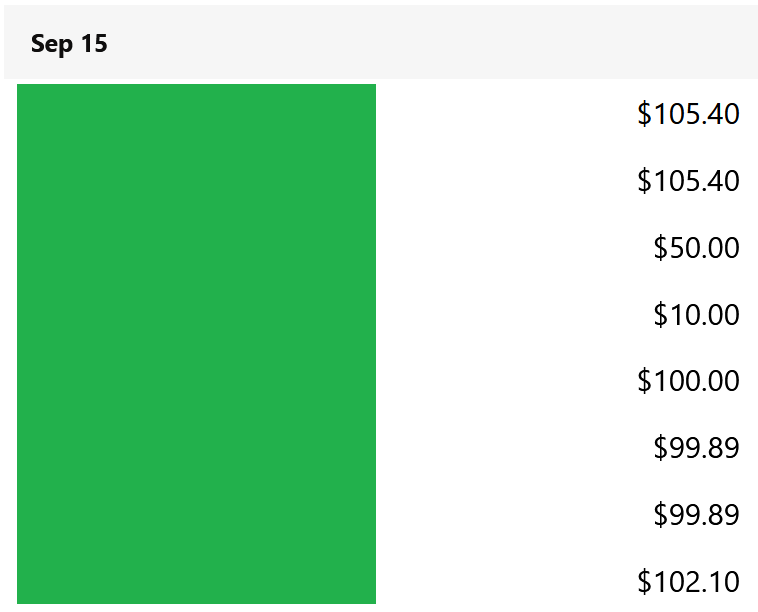Select the $50.00 transaction amount
Screen dimensions: 758x612
(x=696, y=248)
